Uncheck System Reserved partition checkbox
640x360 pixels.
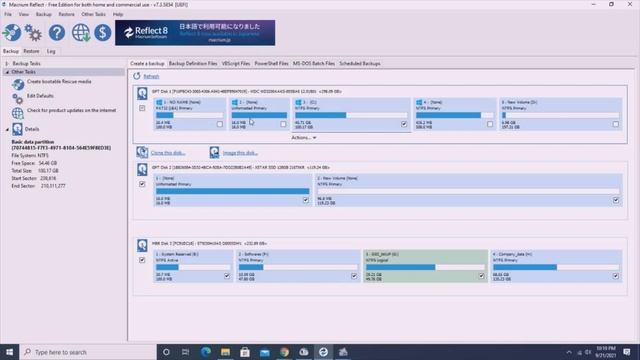click(227, 276)
